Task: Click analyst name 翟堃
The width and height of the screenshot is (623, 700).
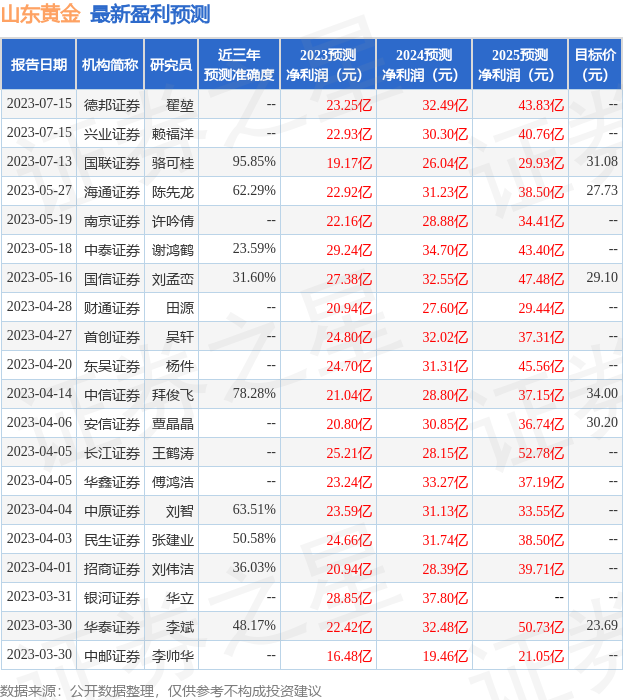Action: pos(180,105)
